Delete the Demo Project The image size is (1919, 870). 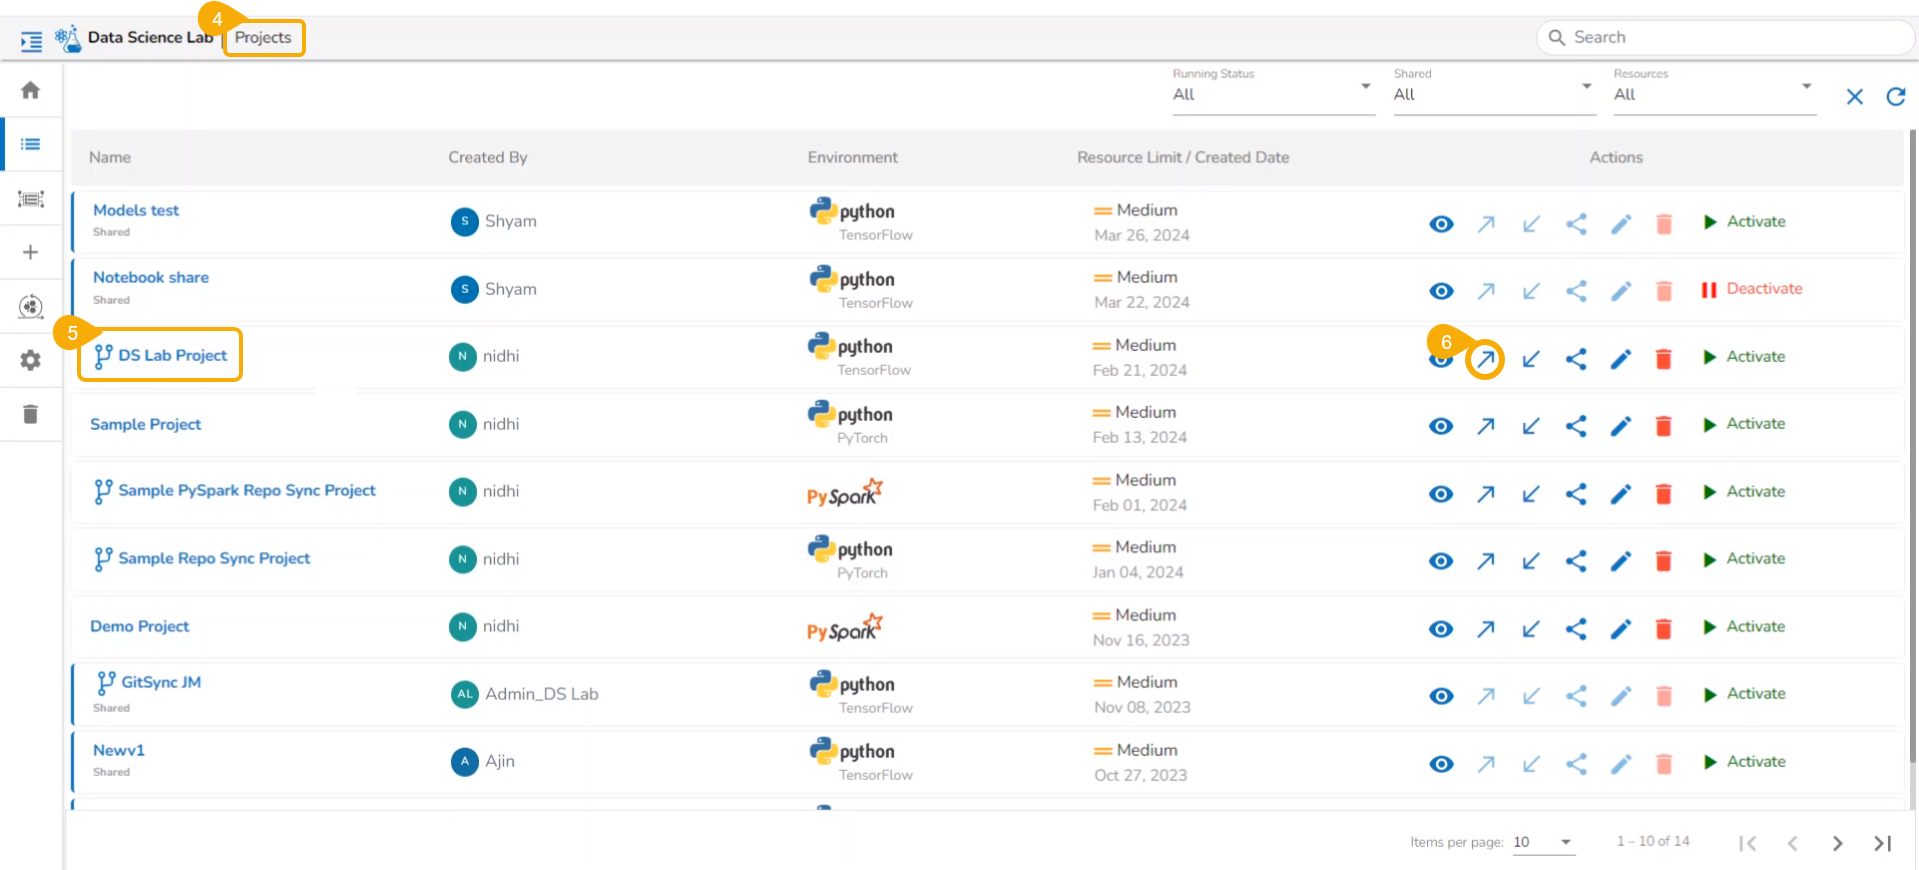click(1663, 628)
